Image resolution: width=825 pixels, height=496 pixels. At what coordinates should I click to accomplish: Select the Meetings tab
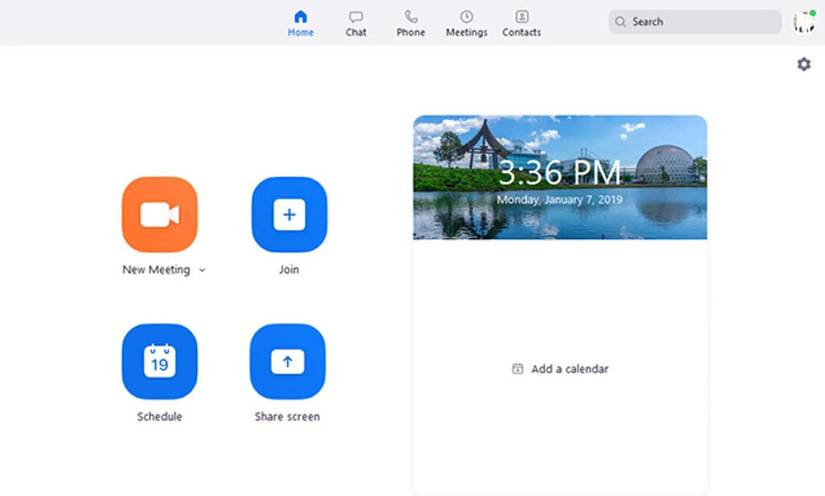pyautogui.click(x=466, y=23)
